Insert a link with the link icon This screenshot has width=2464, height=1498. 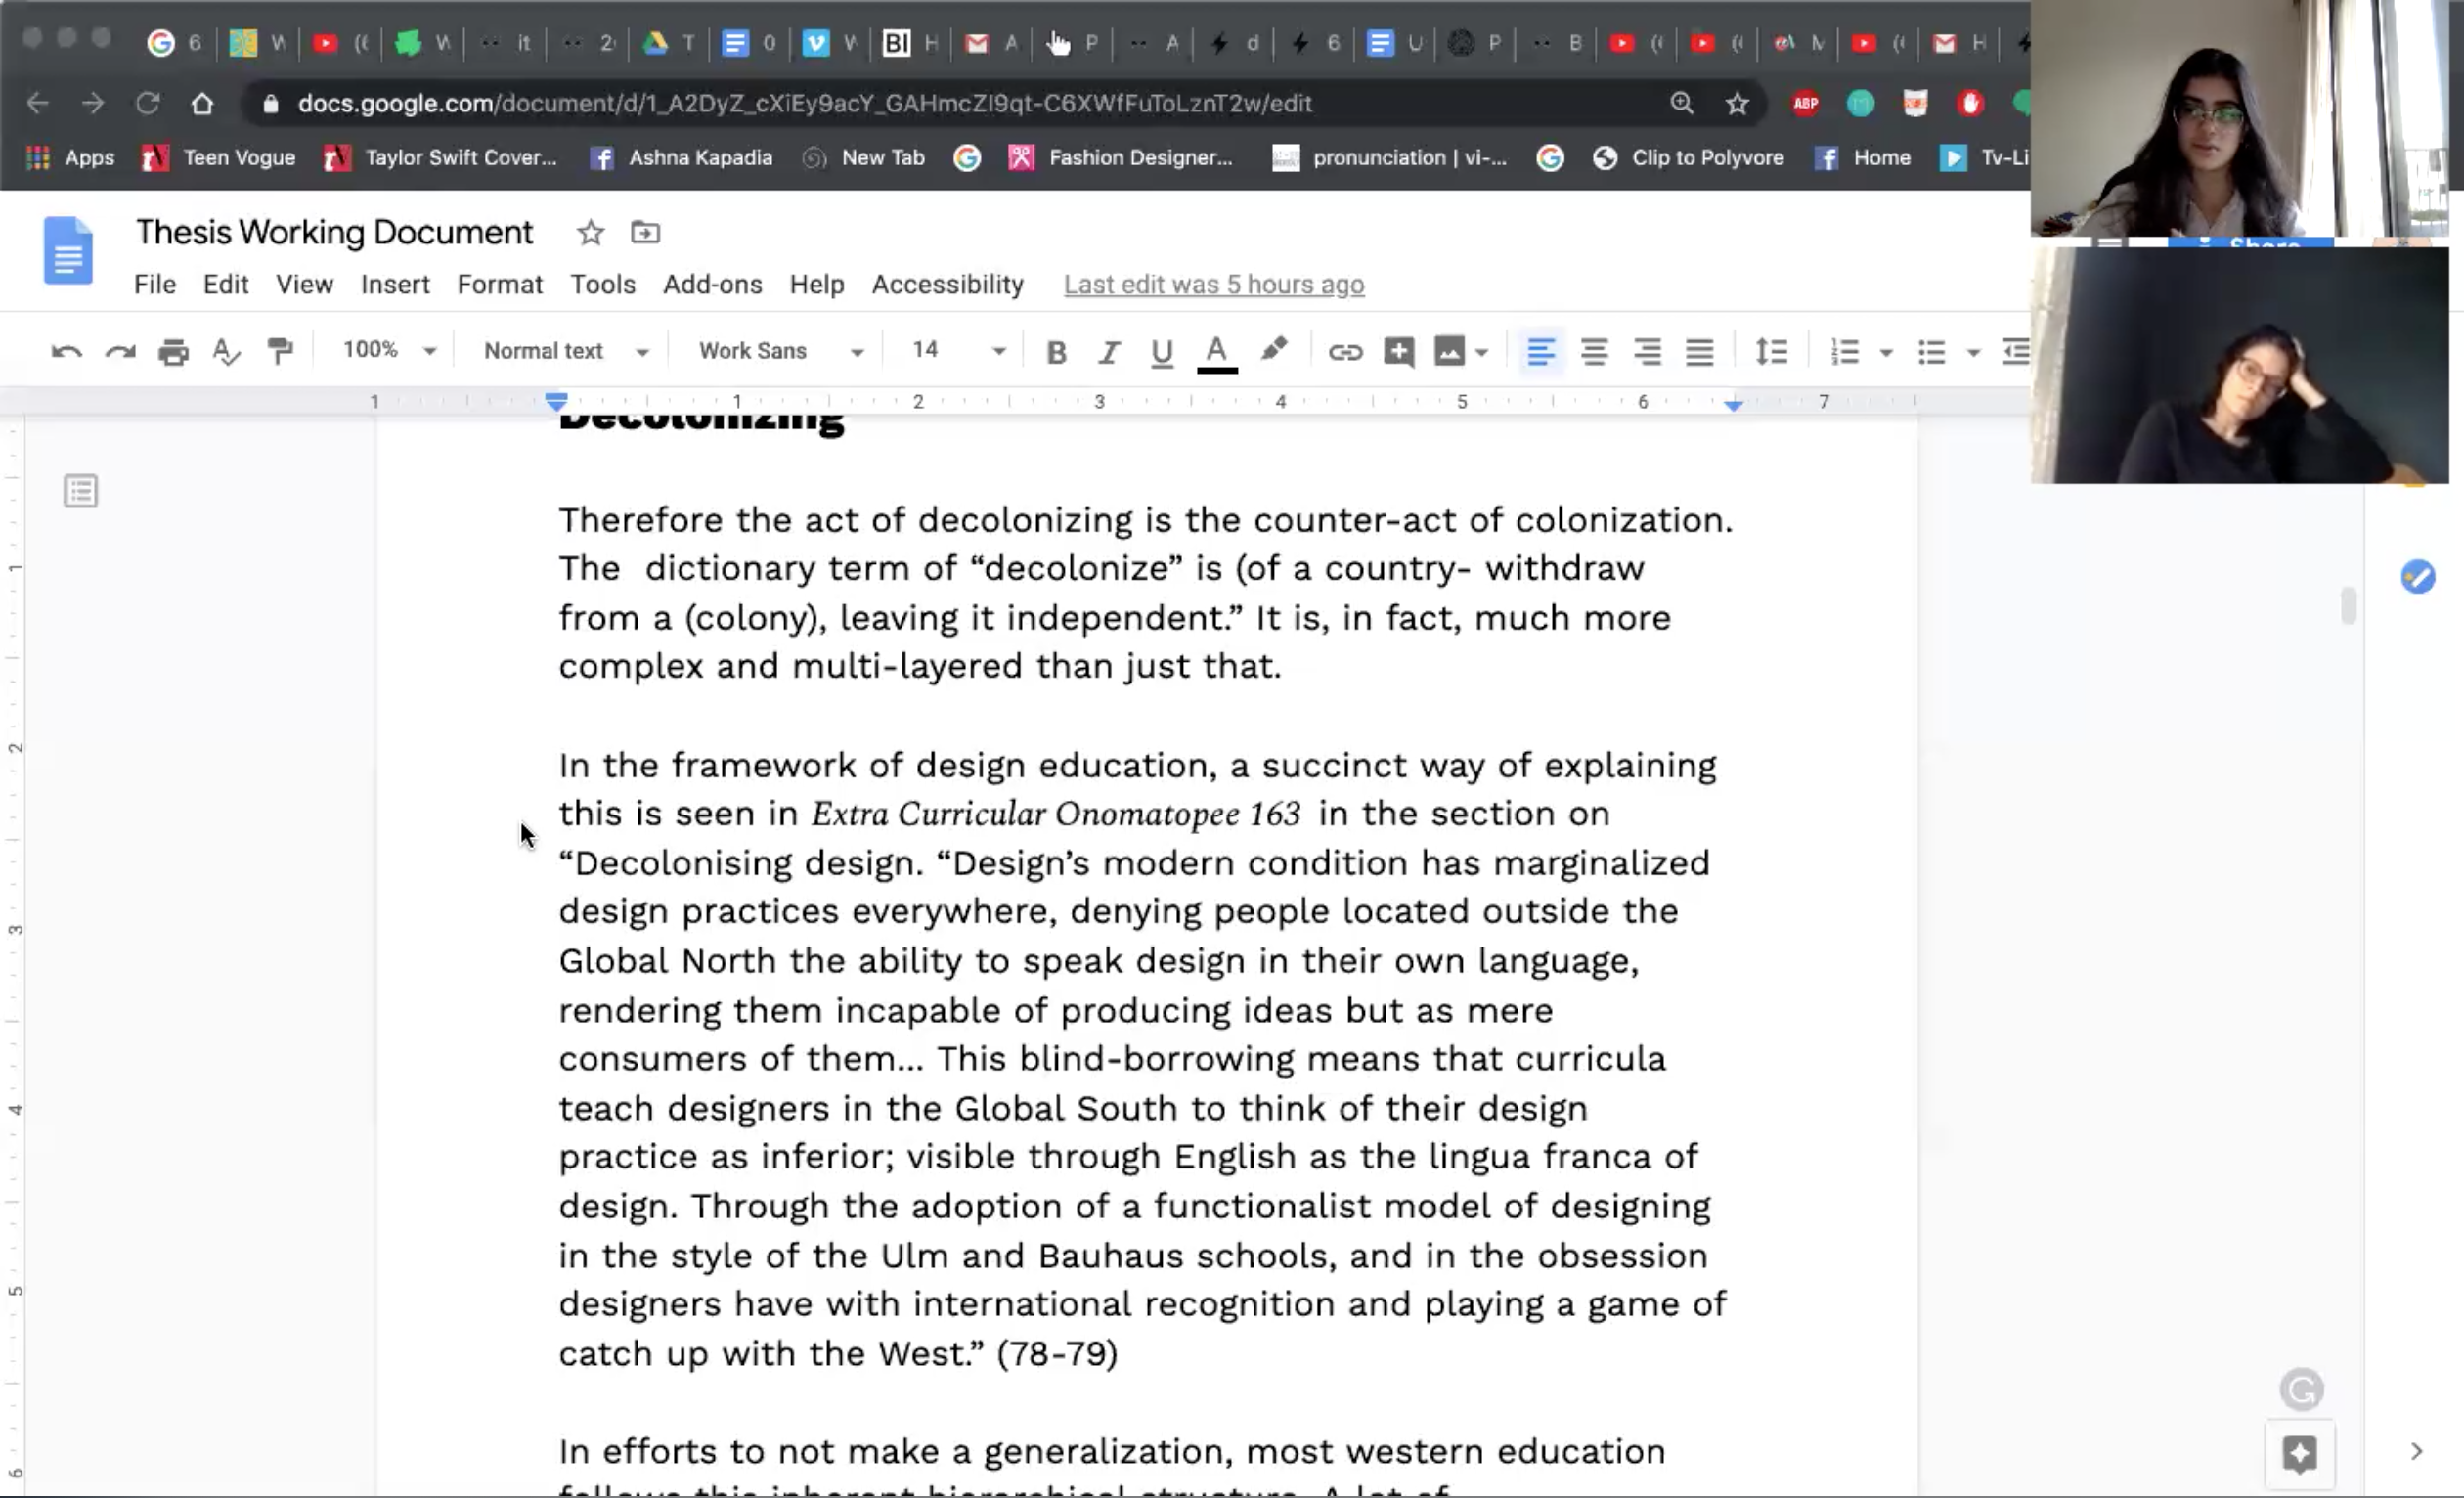[x=1345, y=352]
